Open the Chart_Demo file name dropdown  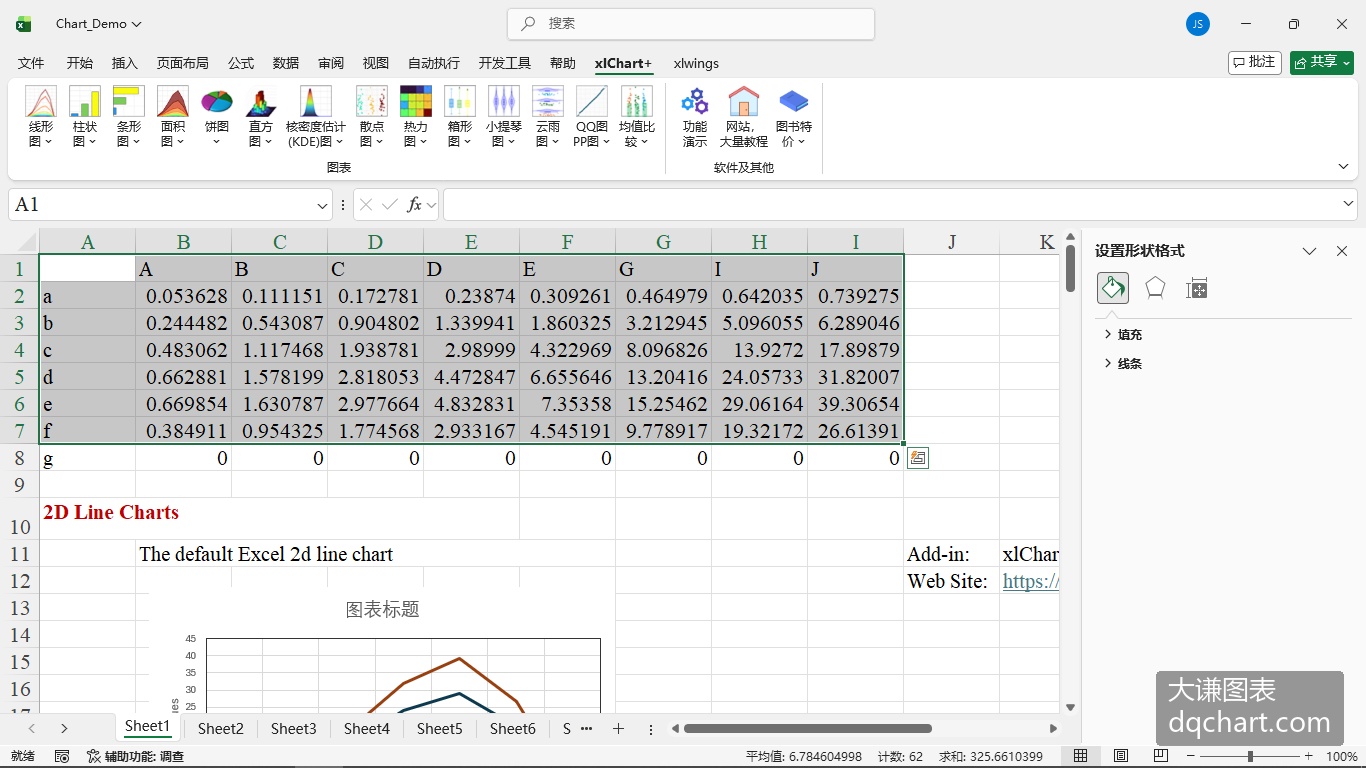coord(99,24)
